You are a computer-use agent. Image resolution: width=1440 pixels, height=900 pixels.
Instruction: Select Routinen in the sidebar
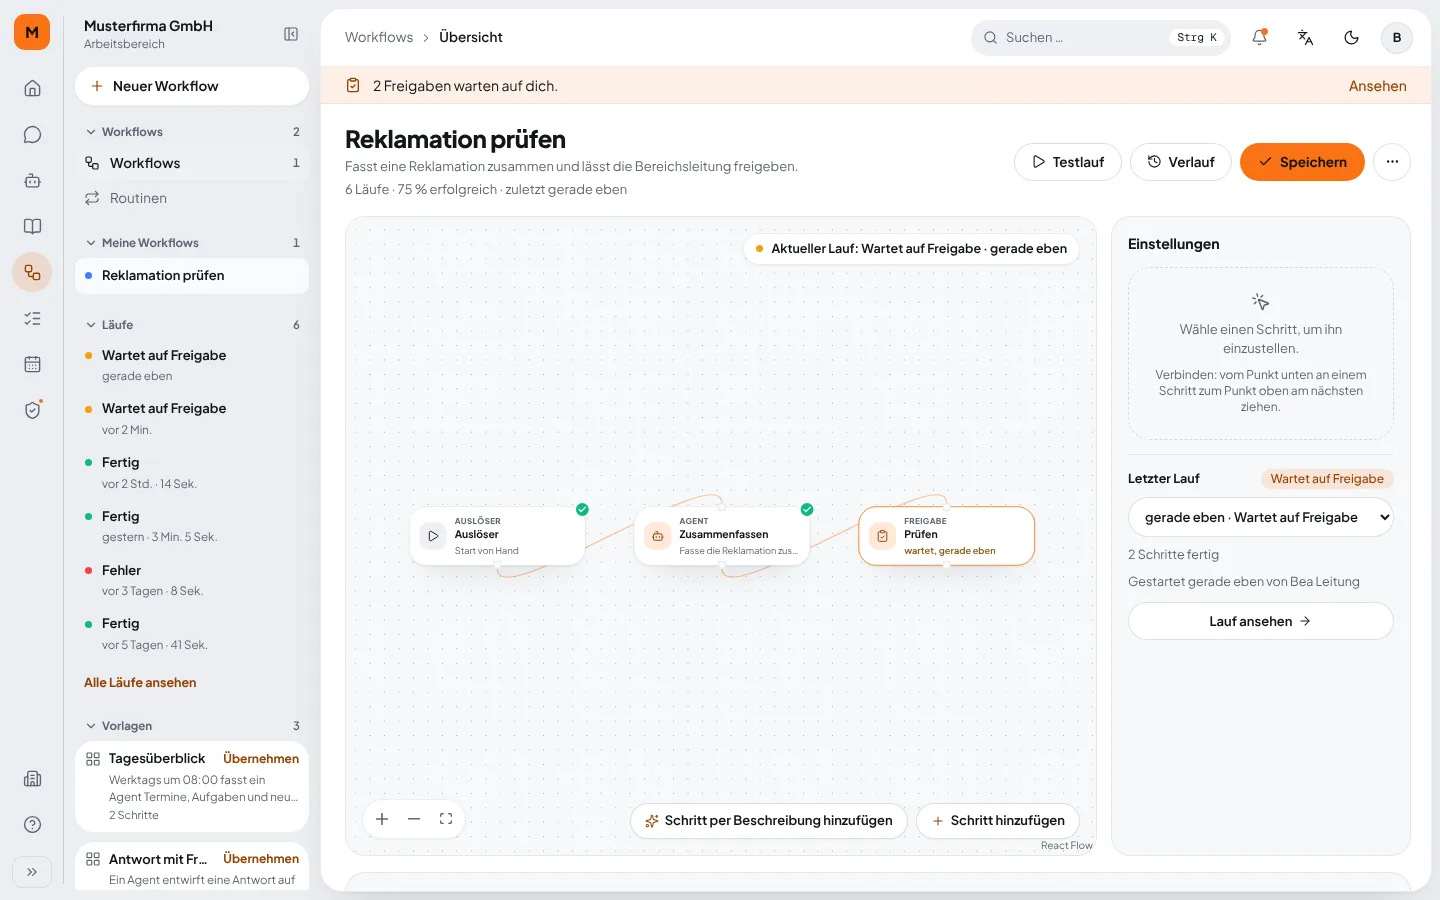pyautogui.click(x=192, y=198)
